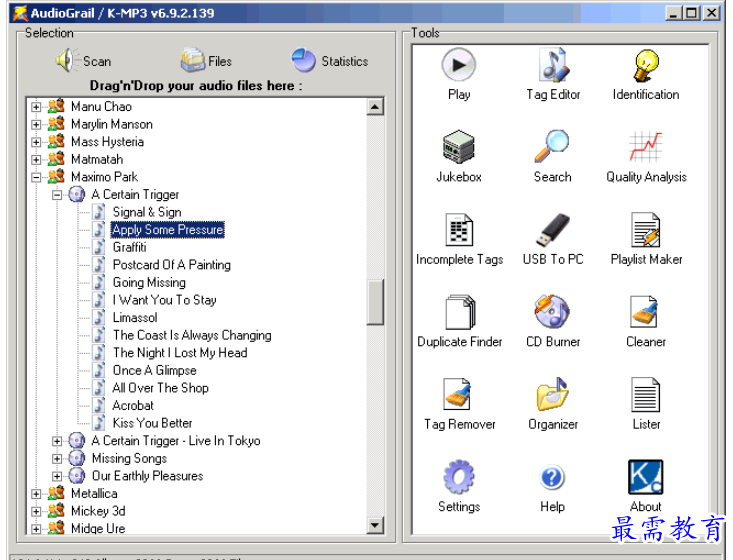Select the Maximo Park artist label

coord(104,177)
